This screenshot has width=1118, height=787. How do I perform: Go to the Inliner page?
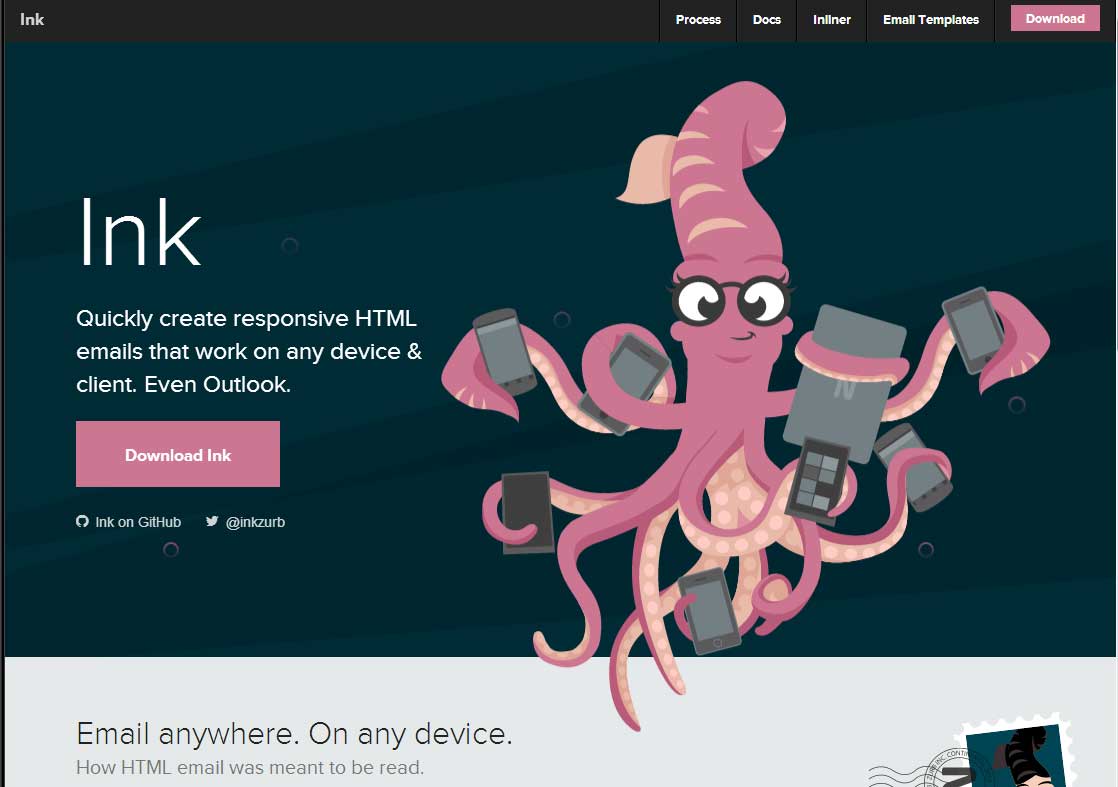pos(831,20)
